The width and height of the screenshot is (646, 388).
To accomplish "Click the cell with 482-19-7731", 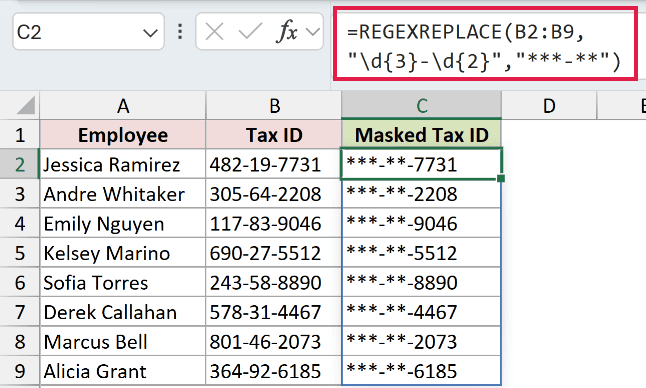I will [274, 164].
